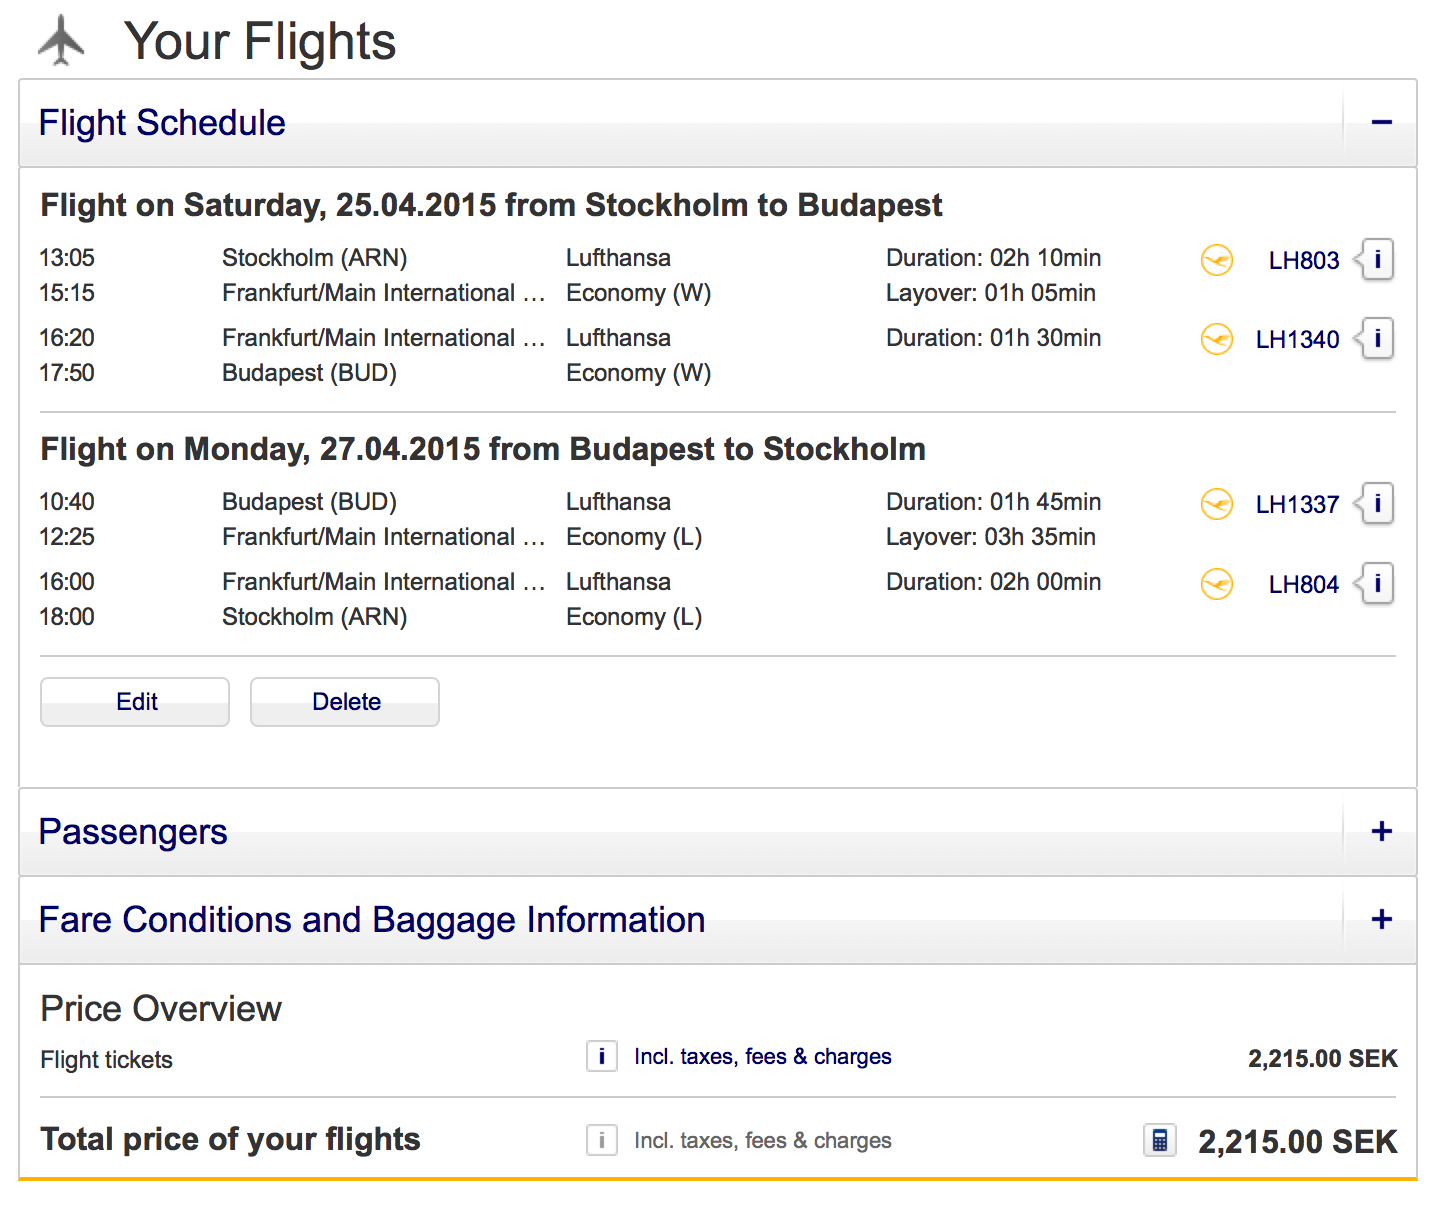Click the Flight Schedule header title
Viewport: 1440px width, 1218px height.
(x=162, y=123)
